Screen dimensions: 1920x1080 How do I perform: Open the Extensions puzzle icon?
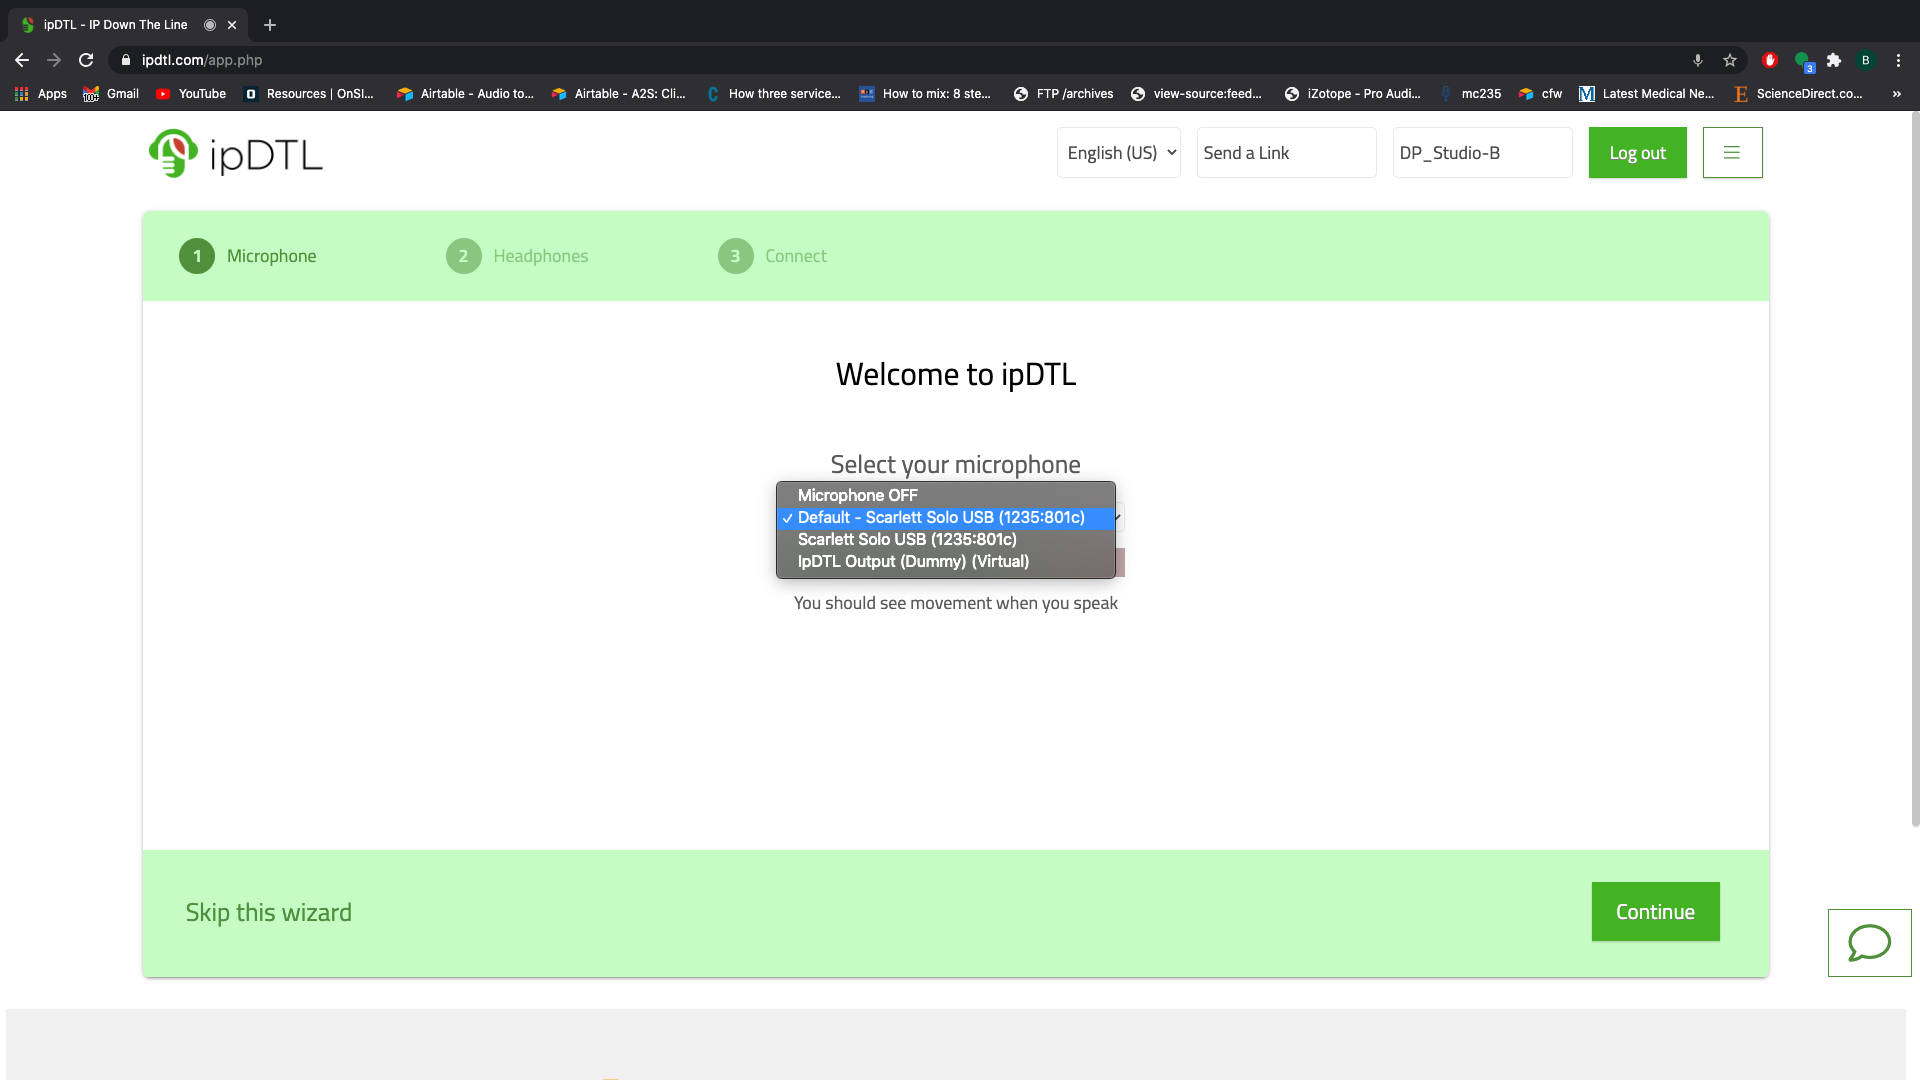1834,60
